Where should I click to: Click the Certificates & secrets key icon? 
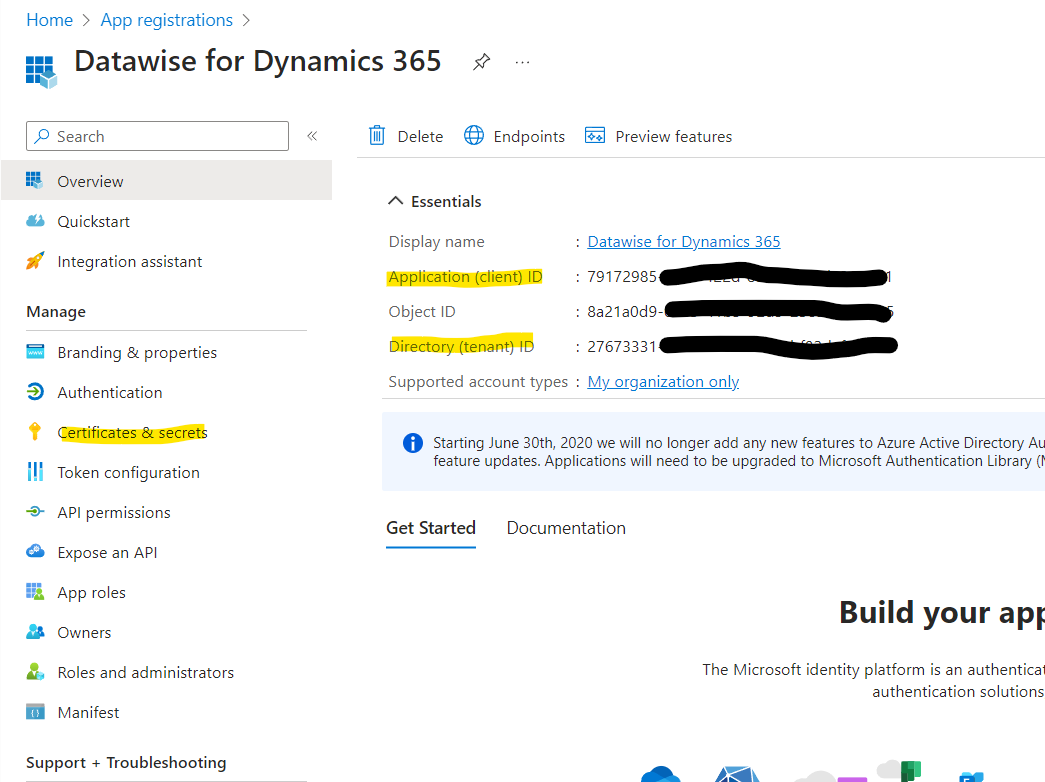coord(35,431)
